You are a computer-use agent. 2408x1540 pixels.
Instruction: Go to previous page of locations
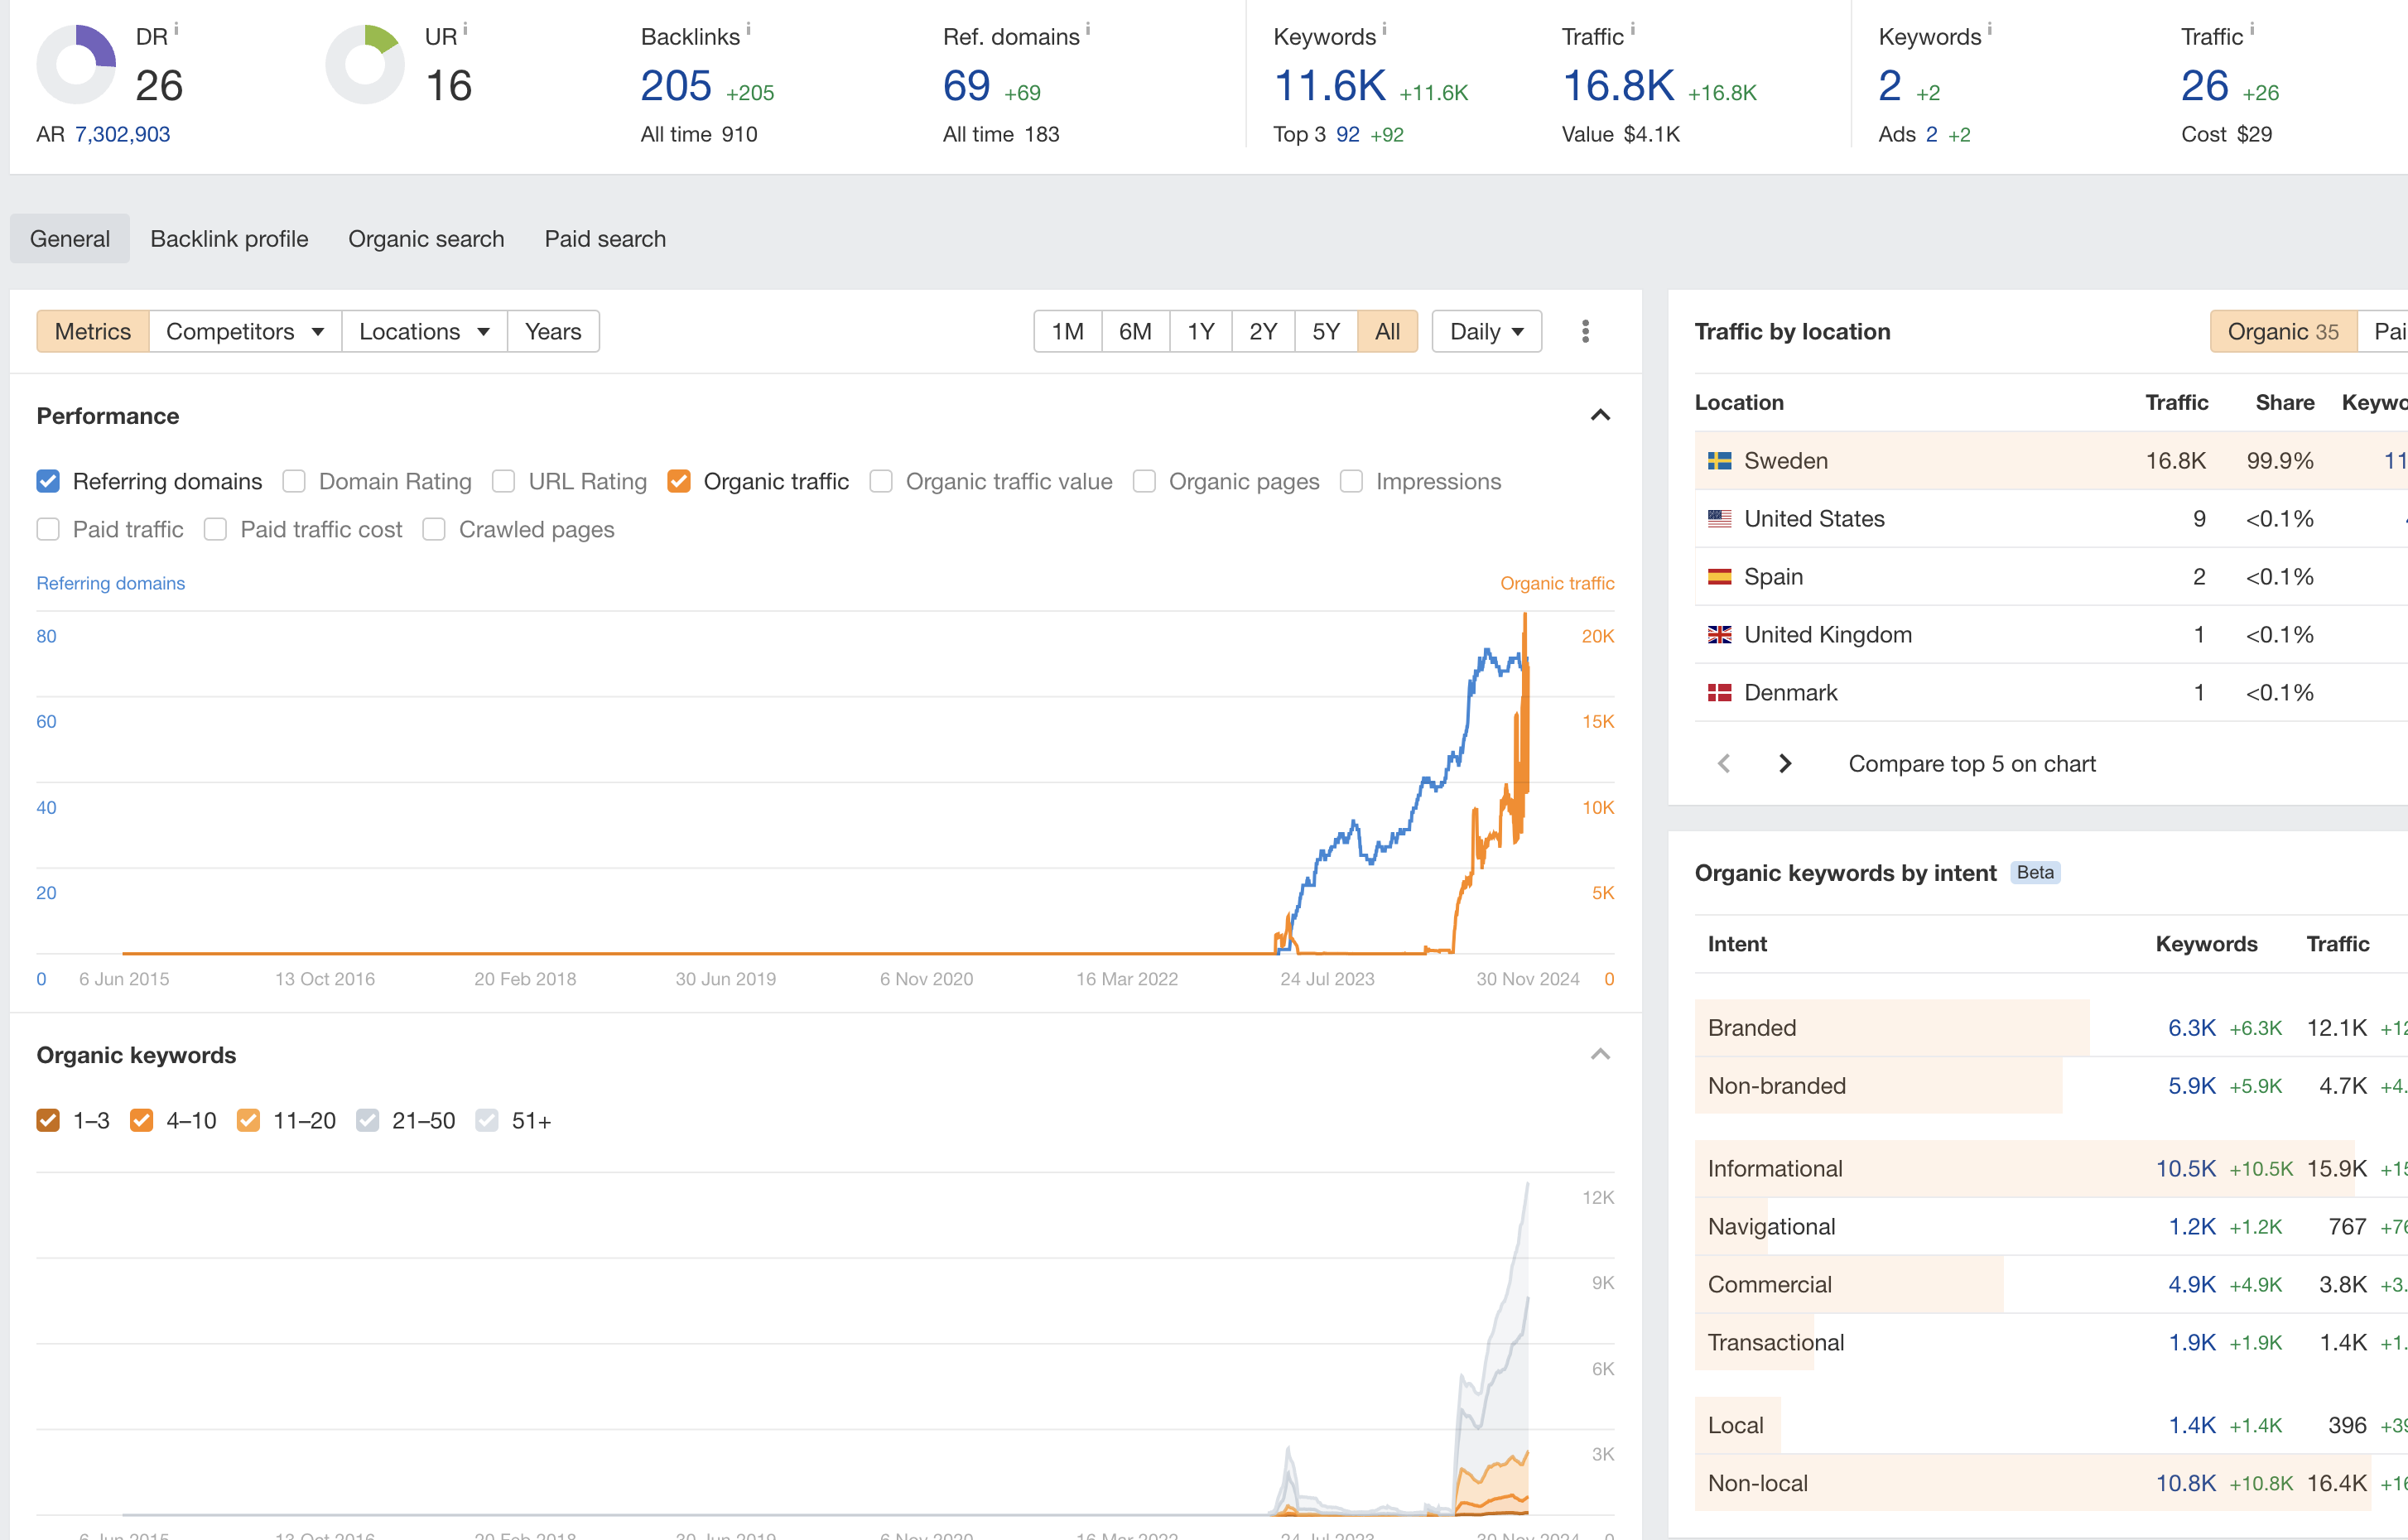1724,764
